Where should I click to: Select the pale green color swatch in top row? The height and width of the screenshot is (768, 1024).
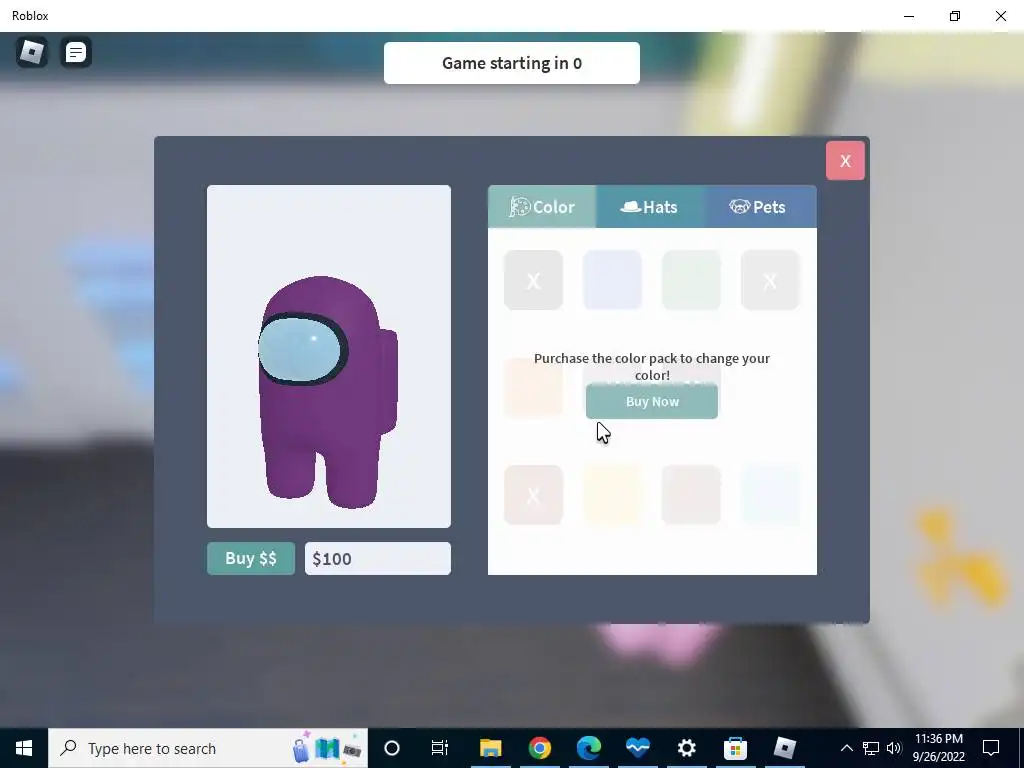pyautogui.click(x=691, y=280)
